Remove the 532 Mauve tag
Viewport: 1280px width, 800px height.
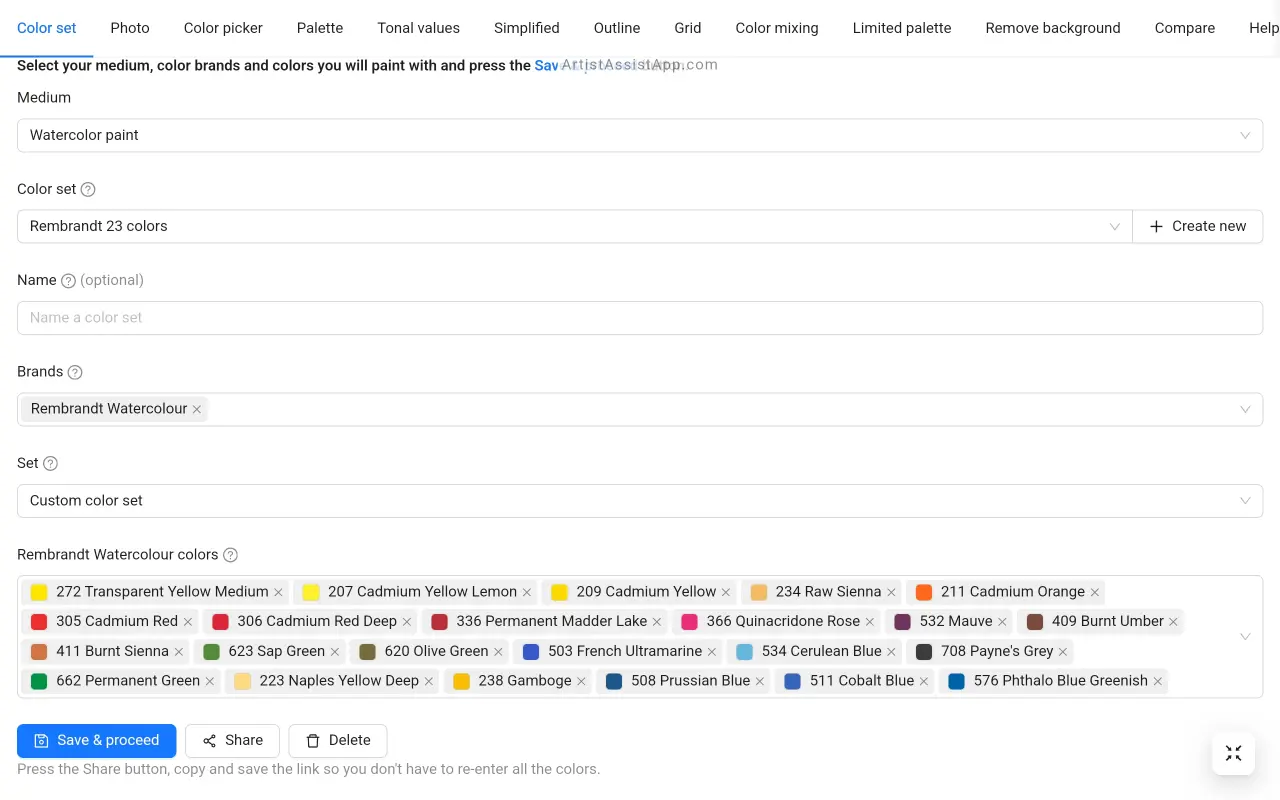[1002, 622]
